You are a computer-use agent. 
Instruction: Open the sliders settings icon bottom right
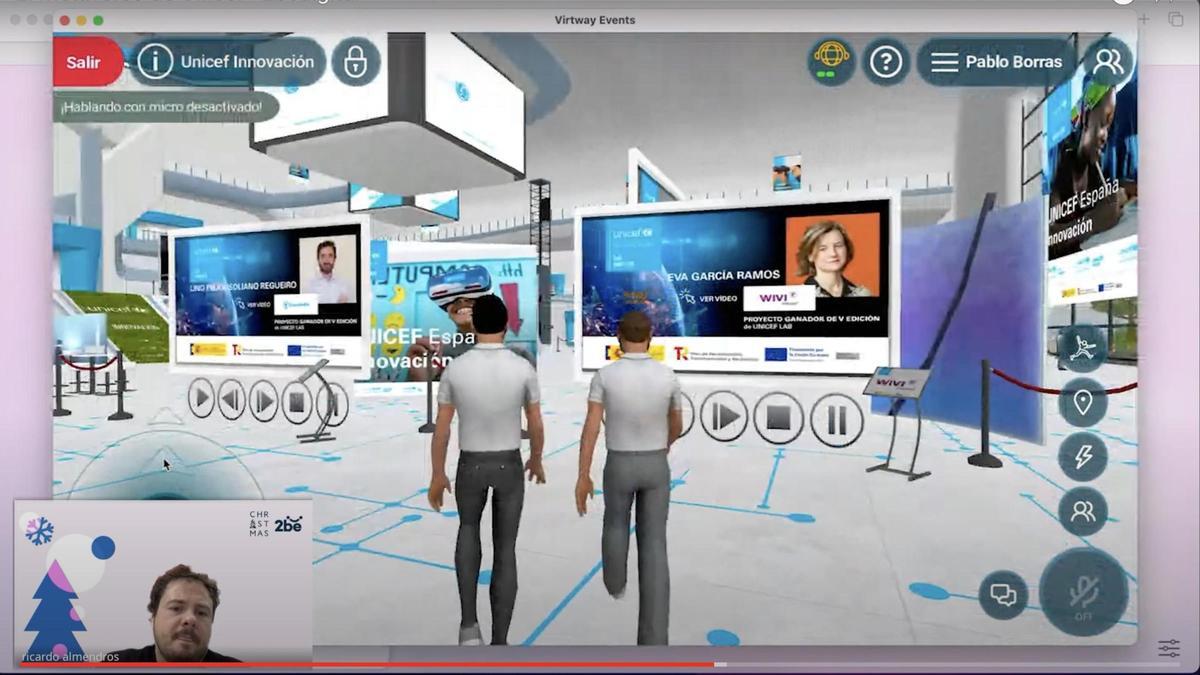tap(1168, 648)
